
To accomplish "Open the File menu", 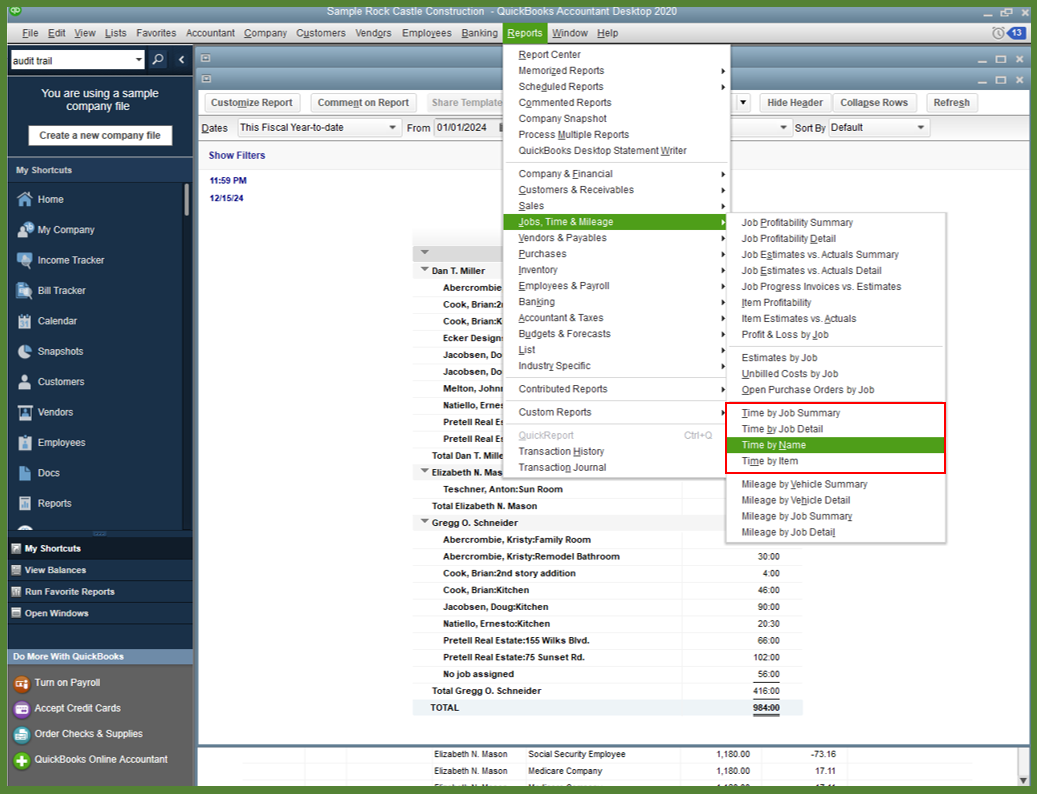I will (30, 33).
